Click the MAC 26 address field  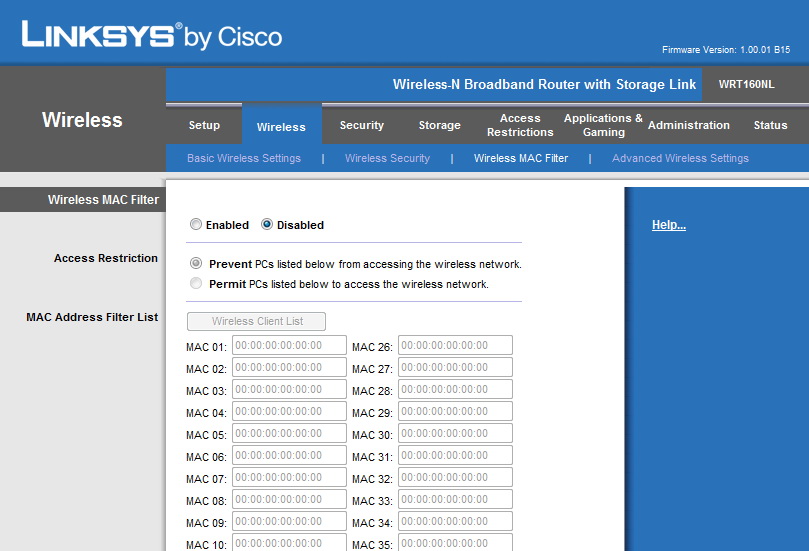pyautogui.click(x=456, y=345)
